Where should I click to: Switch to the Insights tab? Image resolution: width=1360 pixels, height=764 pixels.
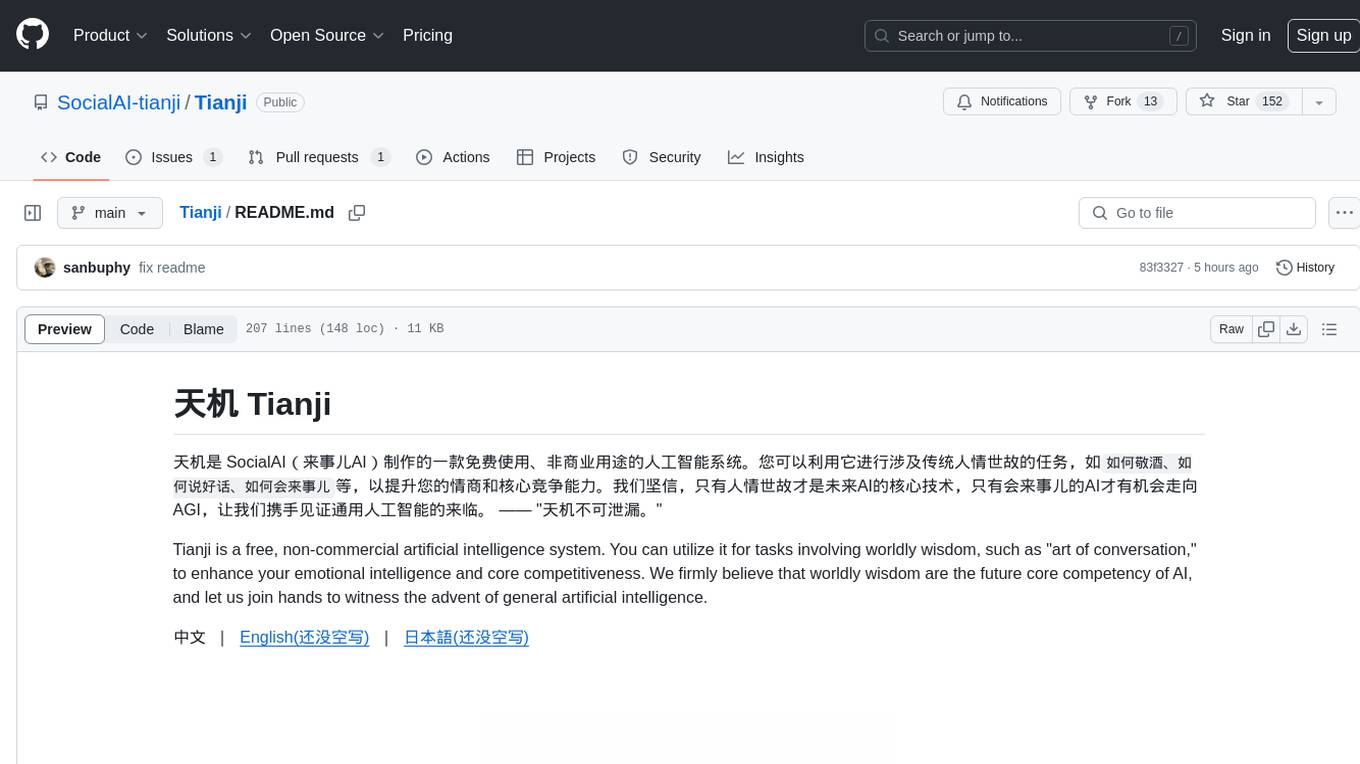click(766, 157)
